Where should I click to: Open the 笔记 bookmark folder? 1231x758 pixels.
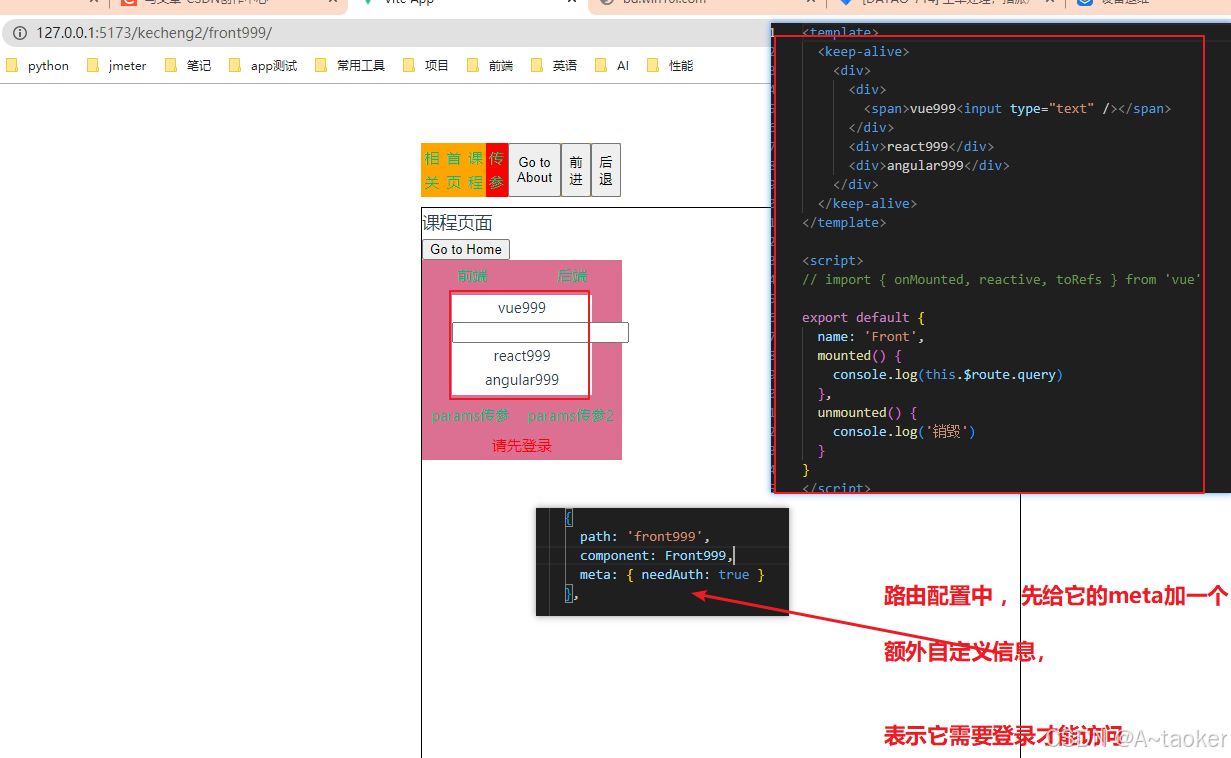[188, 66]
